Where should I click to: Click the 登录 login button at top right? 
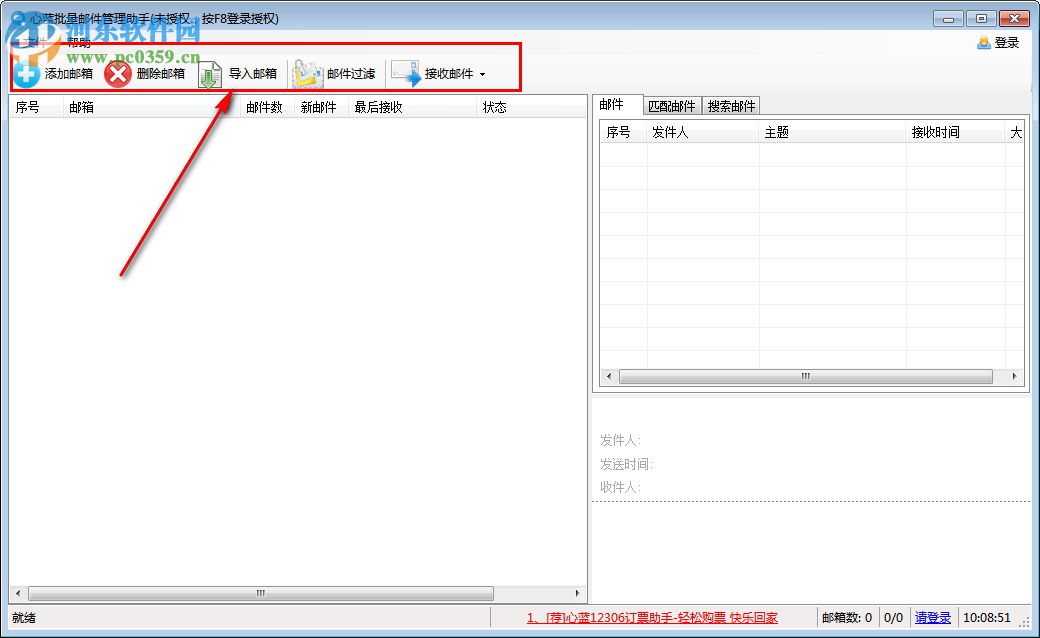click(1006, 42)
